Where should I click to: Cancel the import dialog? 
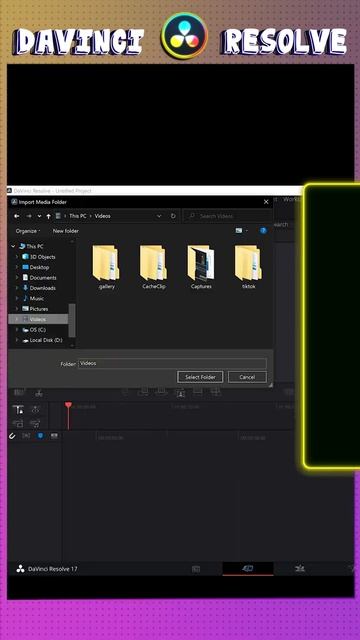point(247,377)
